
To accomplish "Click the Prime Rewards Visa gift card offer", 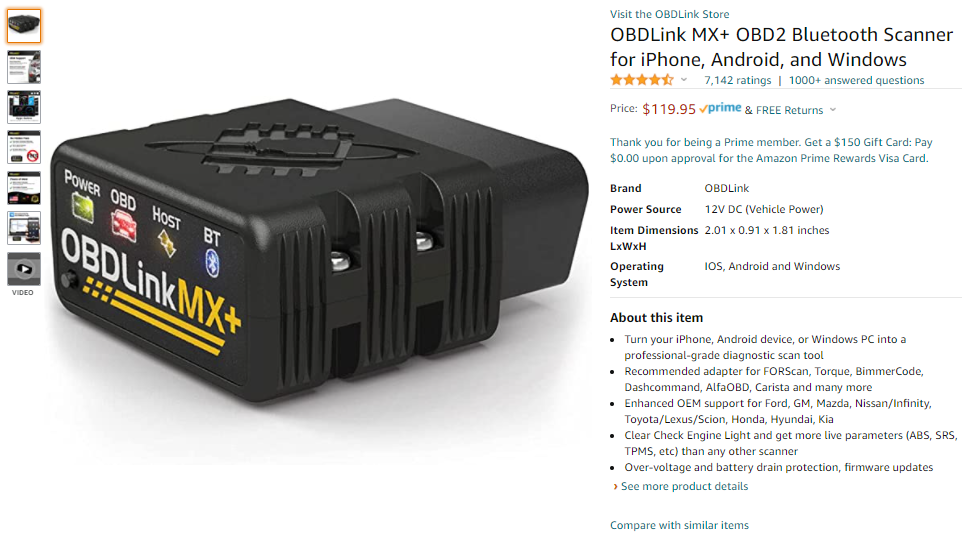I will pyautogui.click(x=771, y=150).
